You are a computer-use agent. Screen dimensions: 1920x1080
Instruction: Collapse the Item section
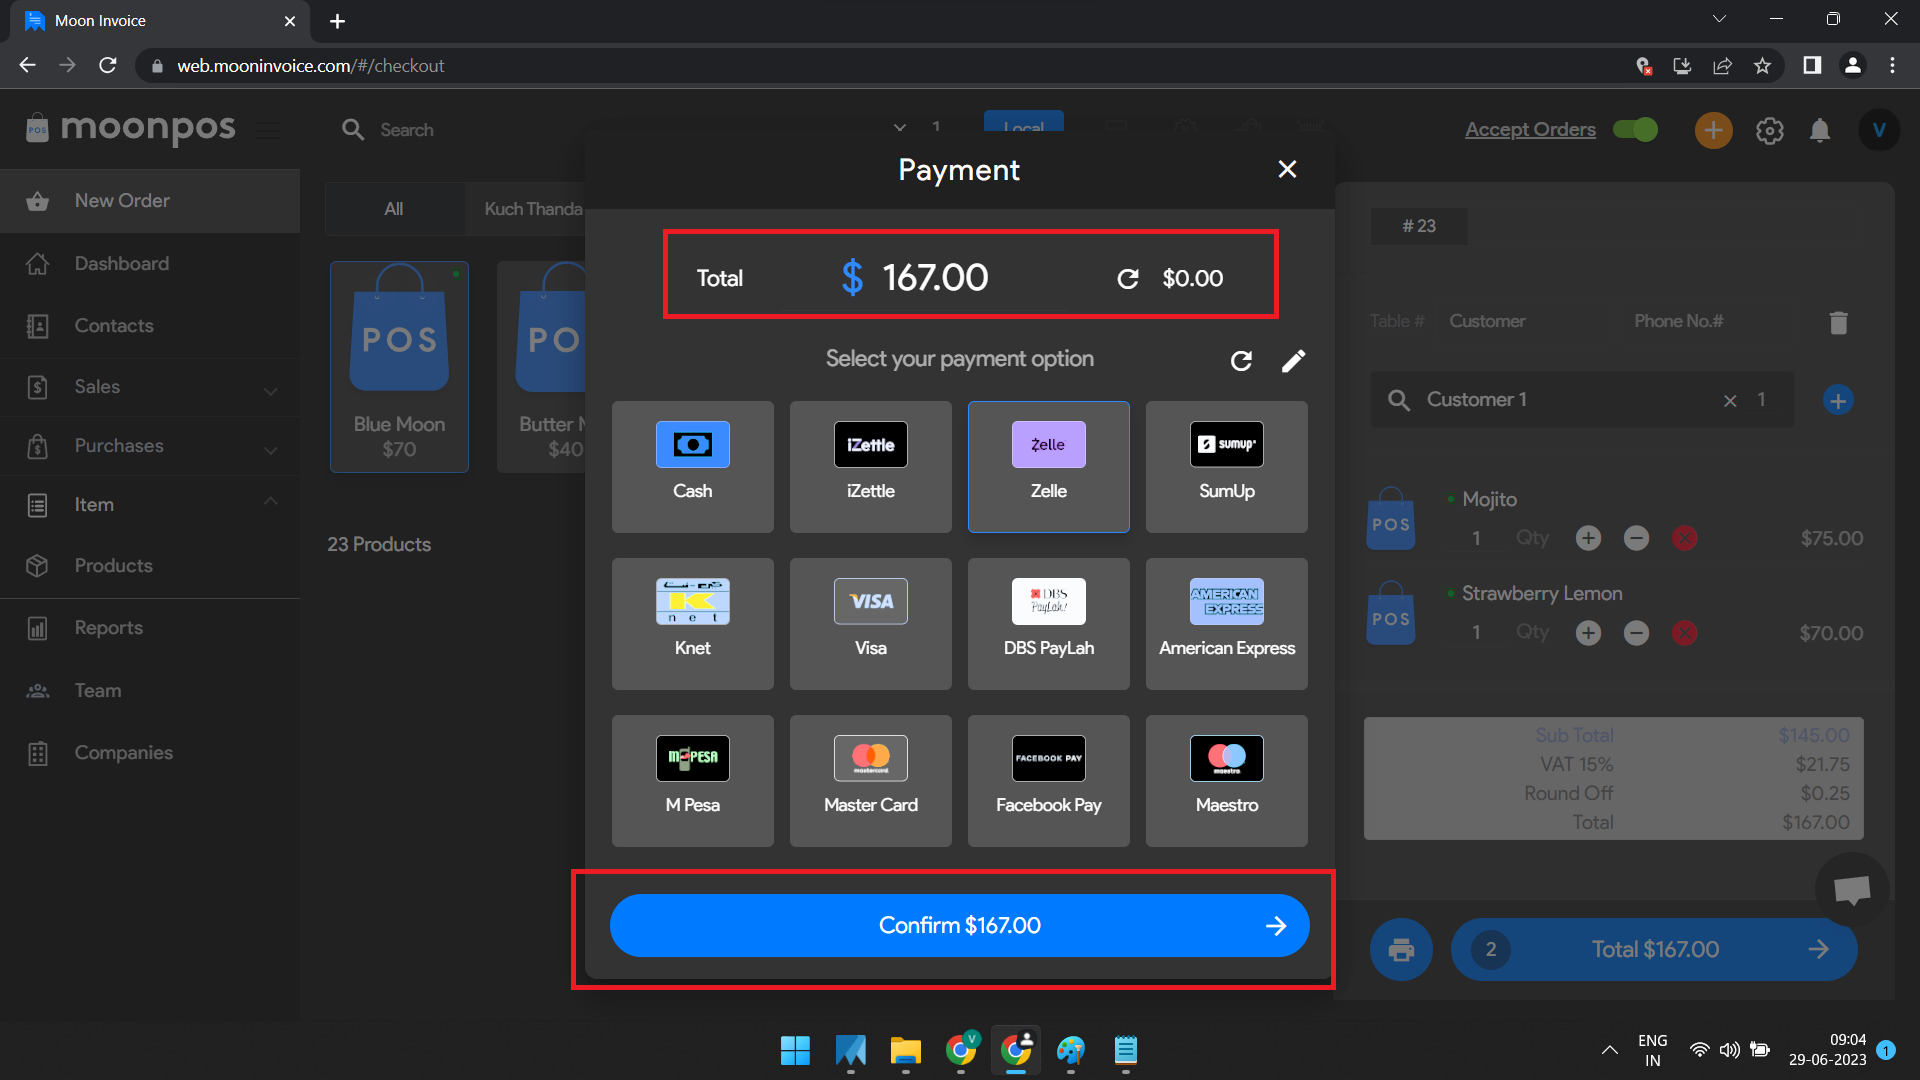[151, 504]
